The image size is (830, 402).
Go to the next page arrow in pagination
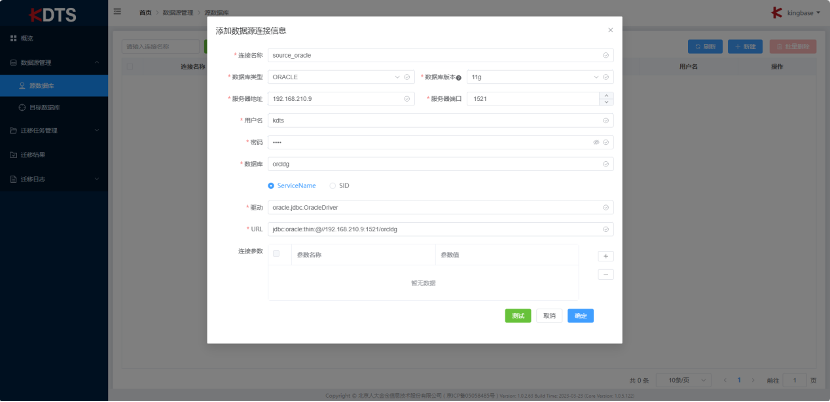tap(753, 380)
